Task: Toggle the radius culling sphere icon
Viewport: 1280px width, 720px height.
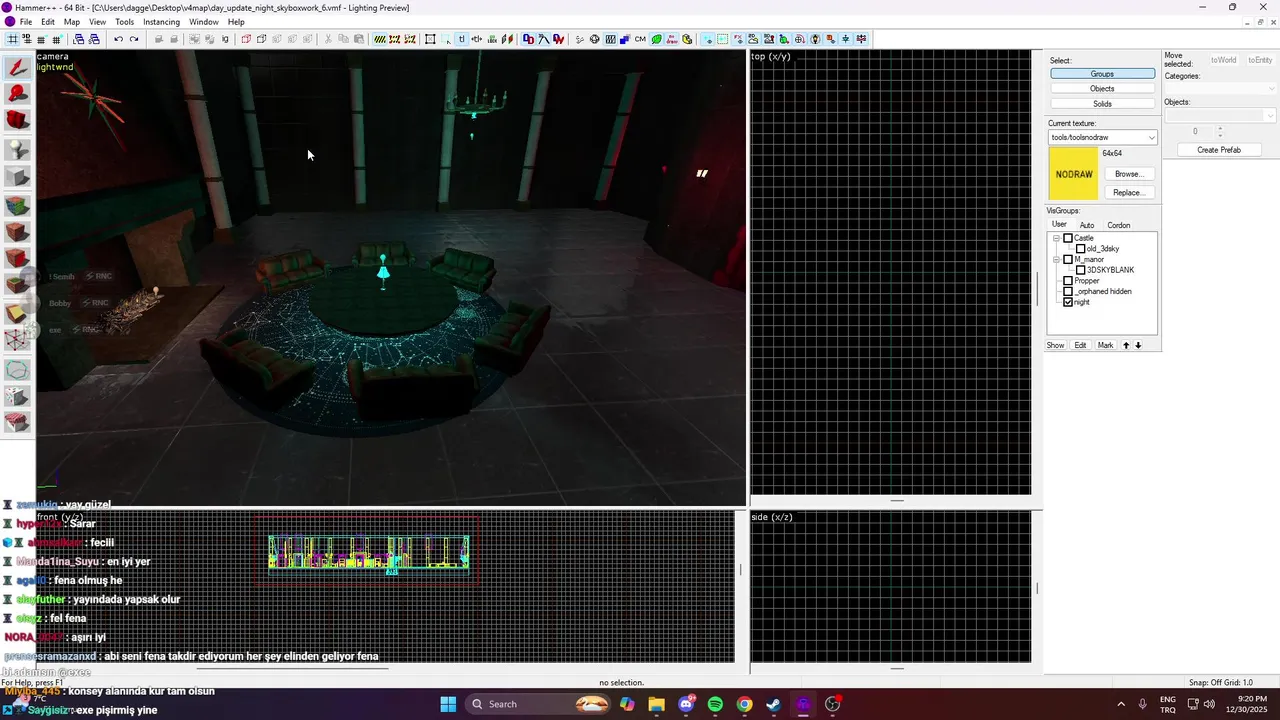Action: (594, 39)
